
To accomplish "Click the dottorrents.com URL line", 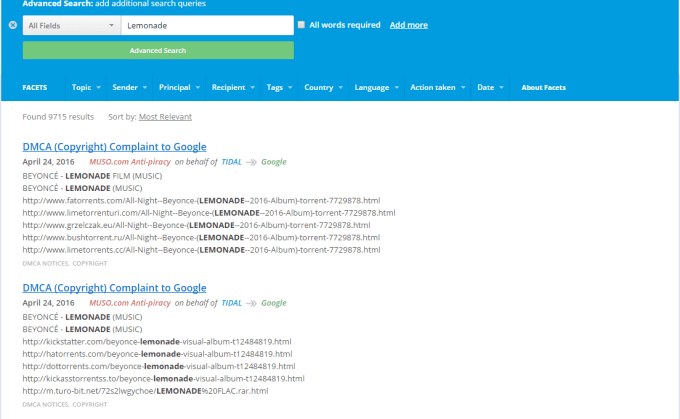I will [159, 366].
